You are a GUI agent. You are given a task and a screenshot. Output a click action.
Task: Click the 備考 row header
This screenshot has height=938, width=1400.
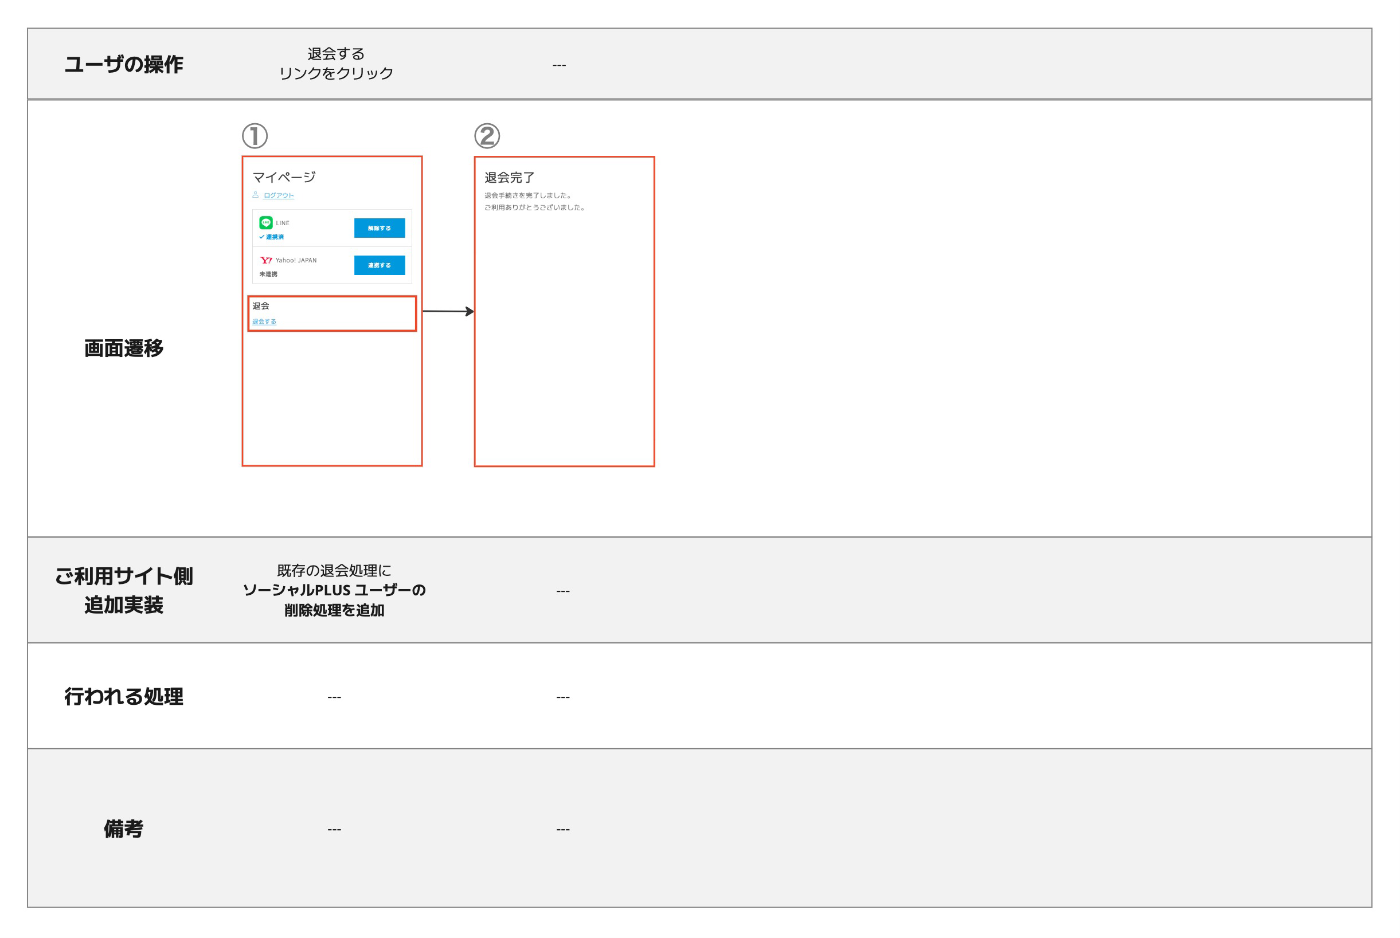(124, 828)
